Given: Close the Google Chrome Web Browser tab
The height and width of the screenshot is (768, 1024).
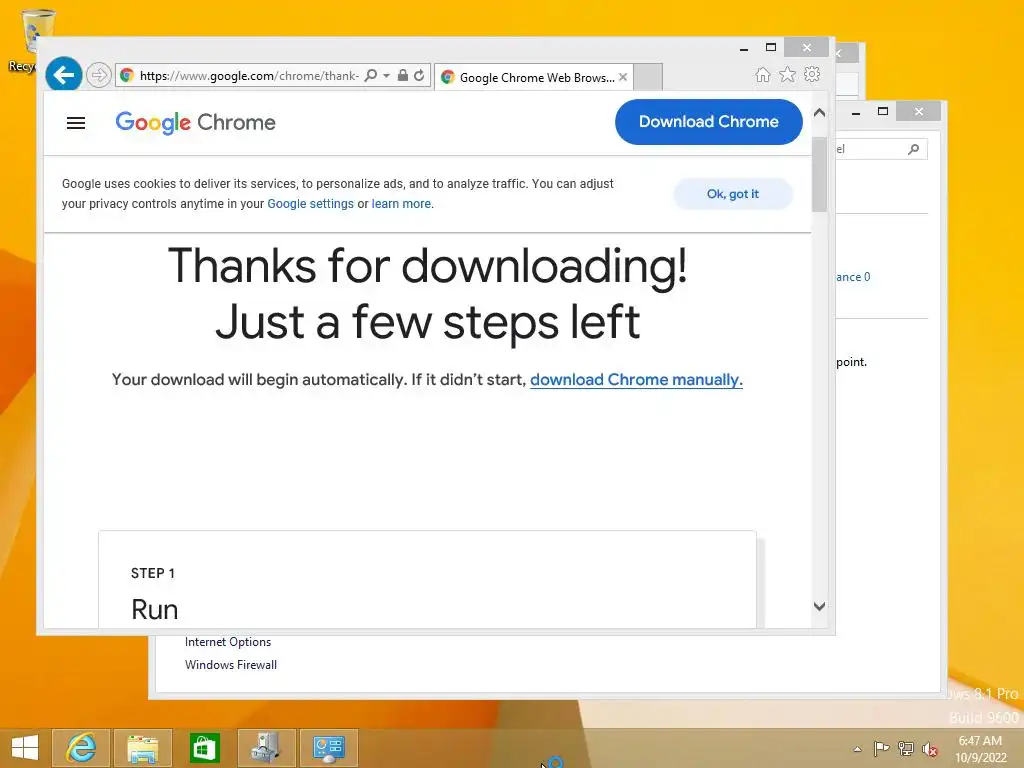Looking at the screenshot, I should 623,77.
